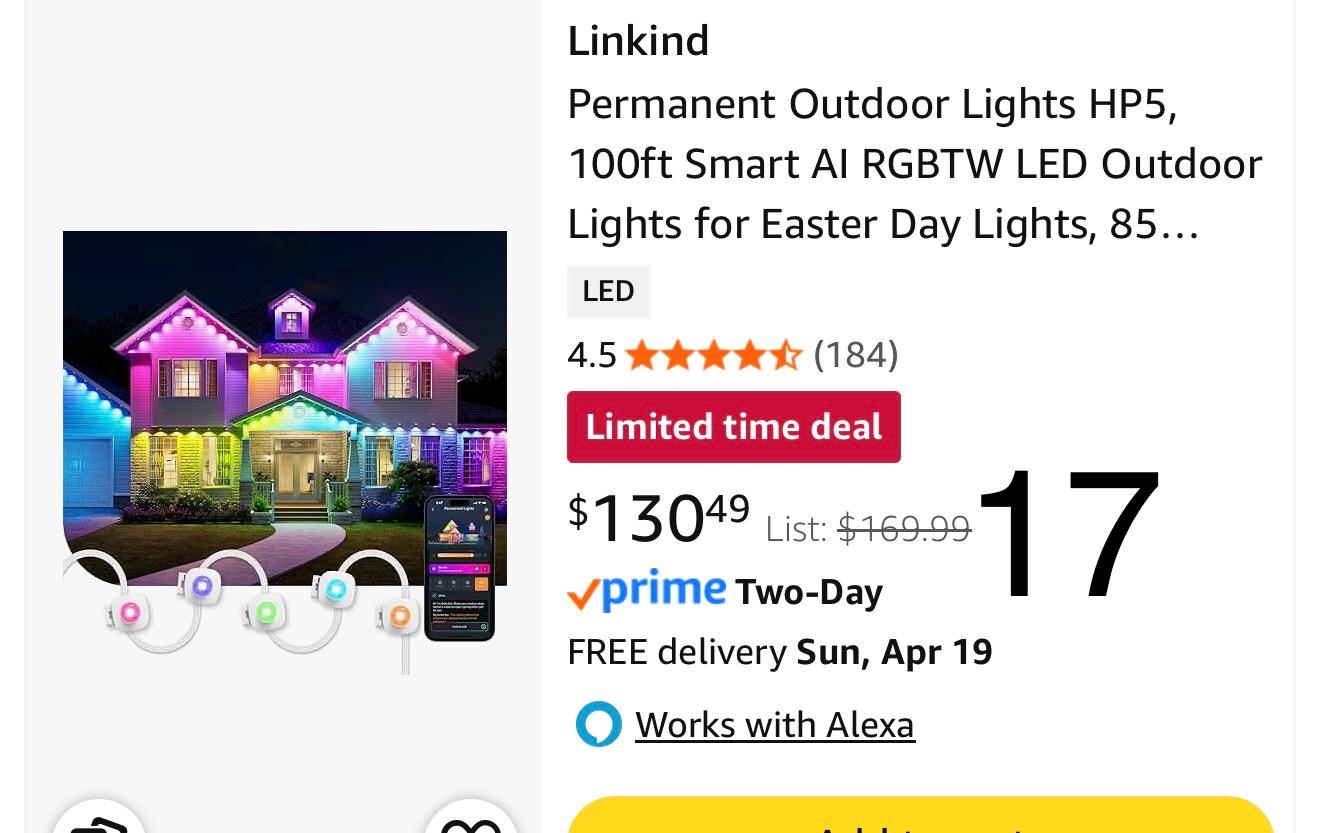Click the Linkind brand name
Screen dimensions: 1320x833
tap(638, 41)
